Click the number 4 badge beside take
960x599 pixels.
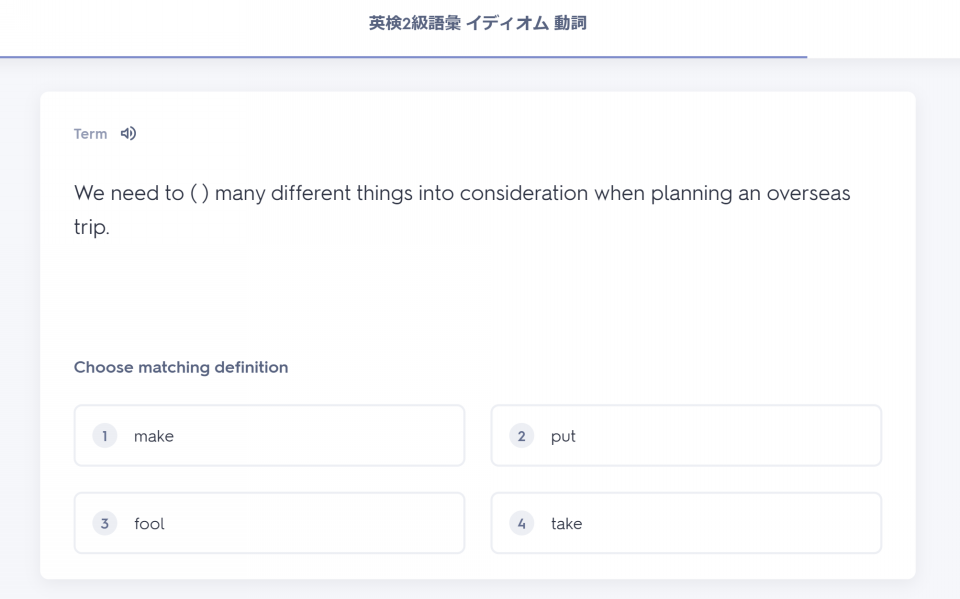coord(522,524)
